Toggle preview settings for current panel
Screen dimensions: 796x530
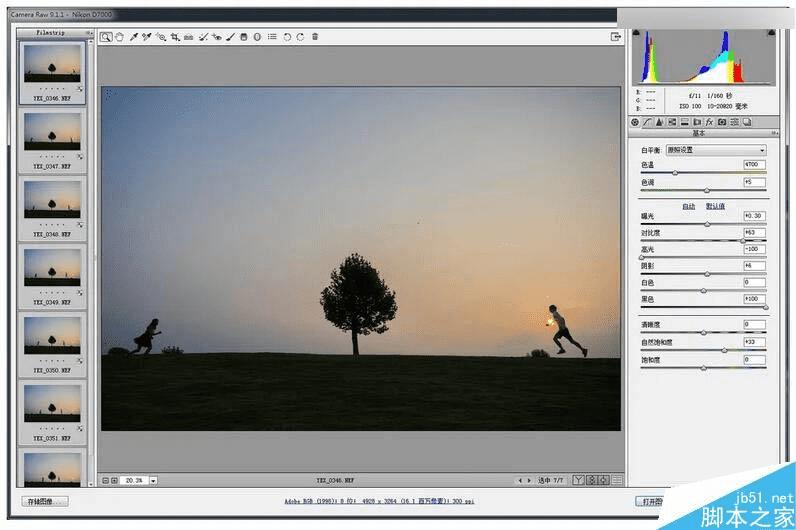coord(617,480)
